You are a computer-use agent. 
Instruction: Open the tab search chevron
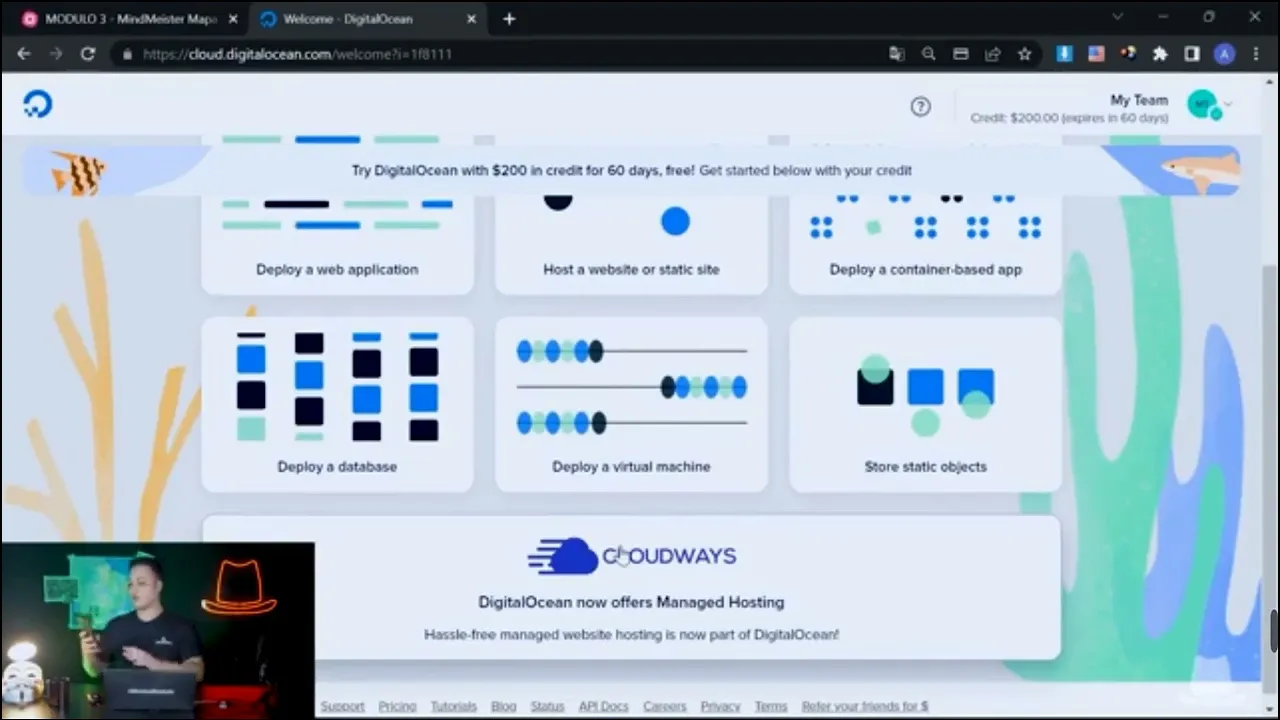[x=1118, y=17]
